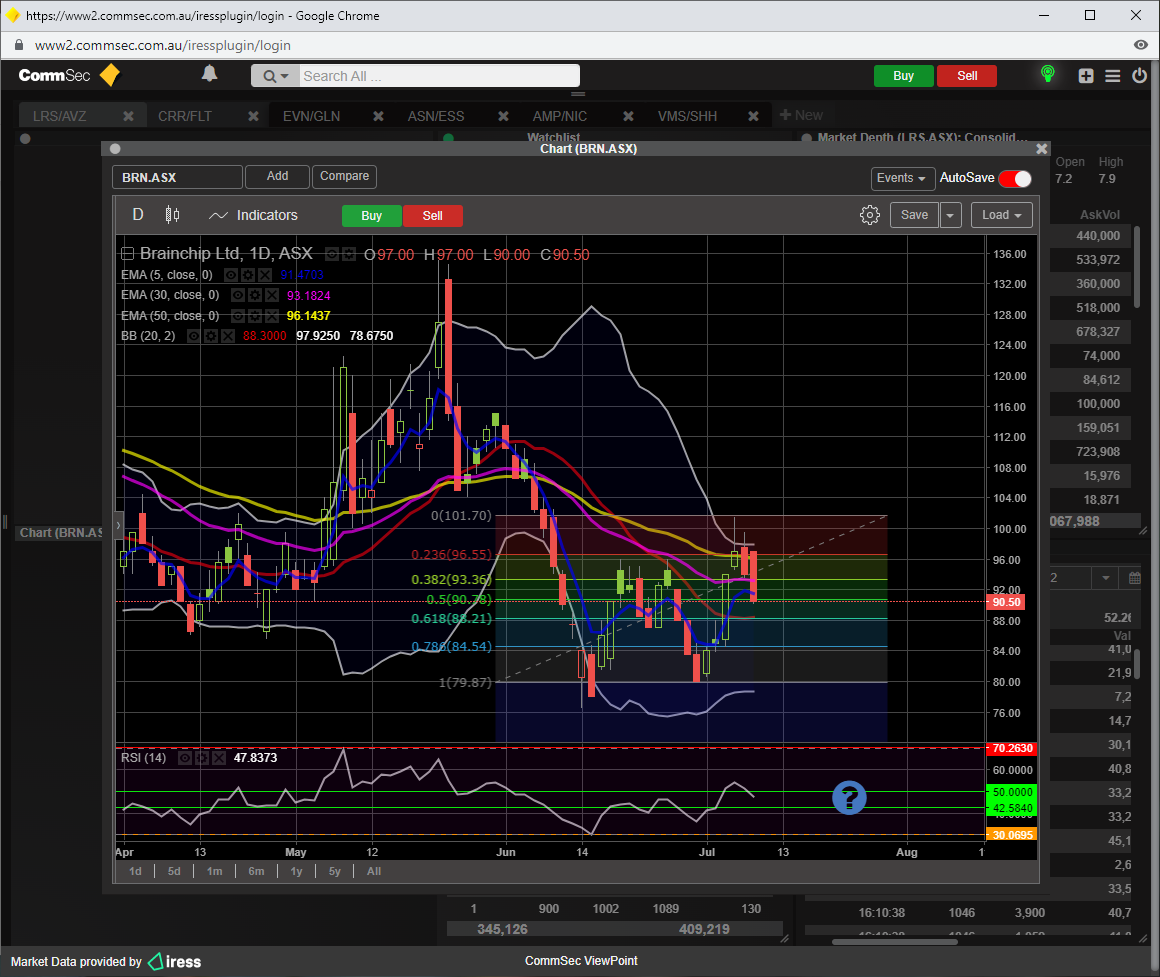
Task: Open the arrow dropdown next to Save
Action: point(950,215)
